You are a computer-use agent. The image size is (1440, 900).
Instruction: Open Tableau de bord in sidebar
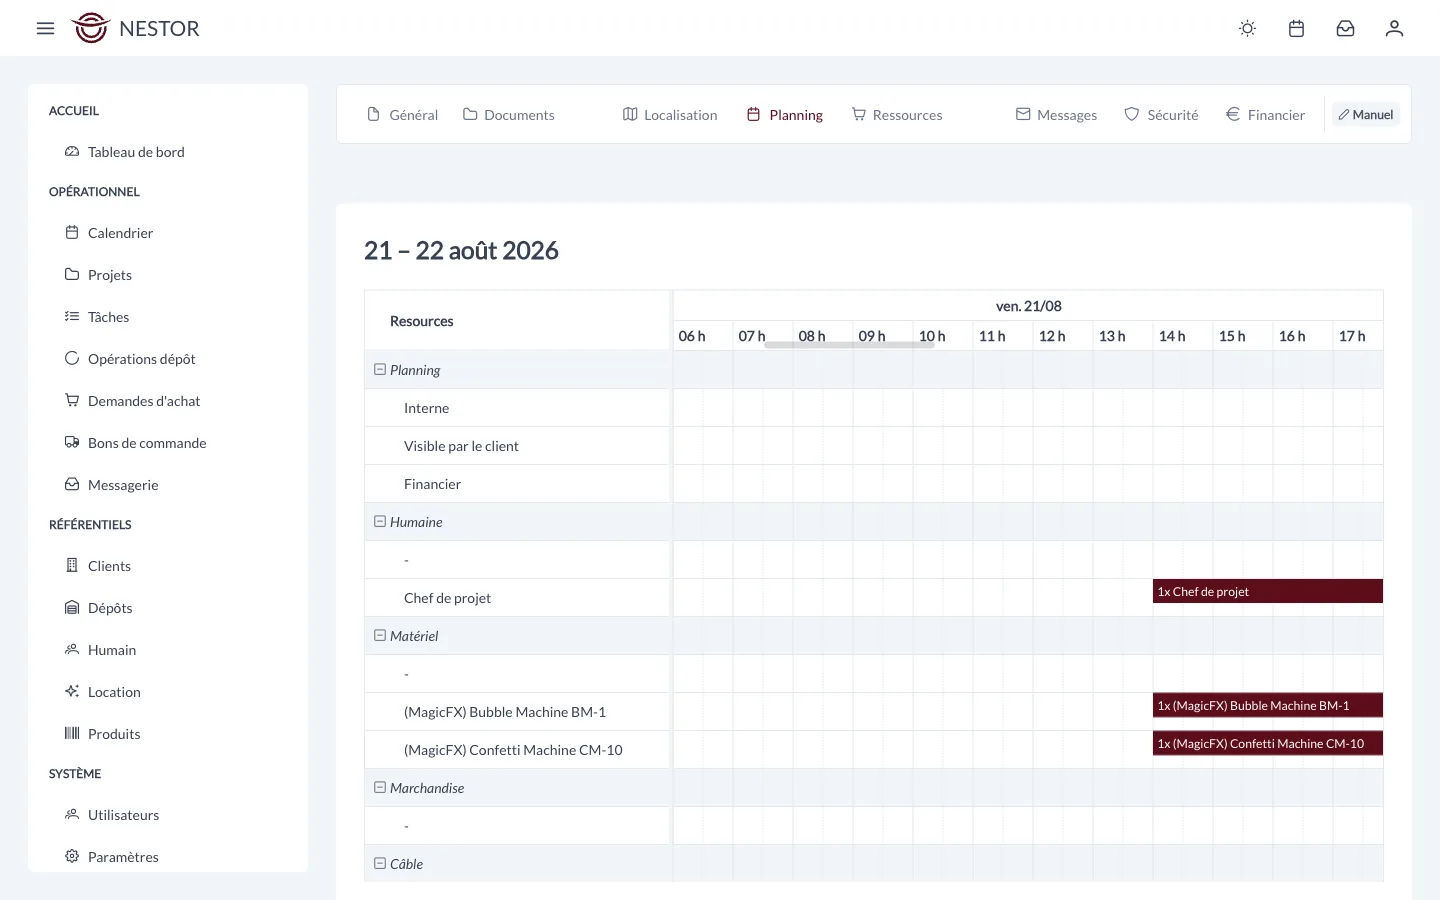pos(136,152)
